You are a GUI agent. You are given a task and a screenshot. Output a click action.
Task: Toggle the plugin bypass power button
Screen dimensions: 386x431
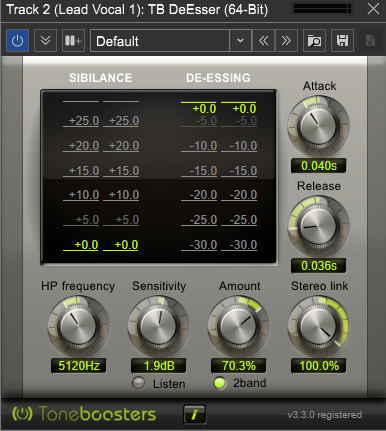click(x=17, y=41)
